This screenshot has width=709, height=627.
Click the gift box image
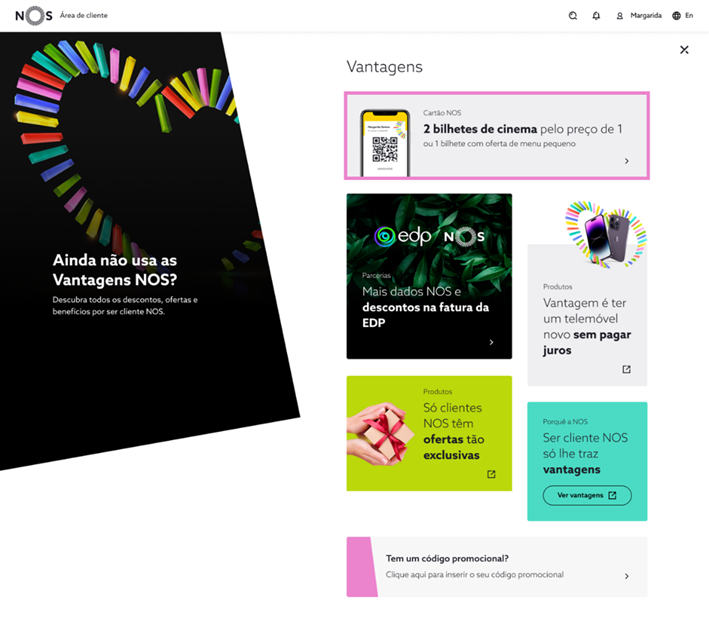coord(381,433)
